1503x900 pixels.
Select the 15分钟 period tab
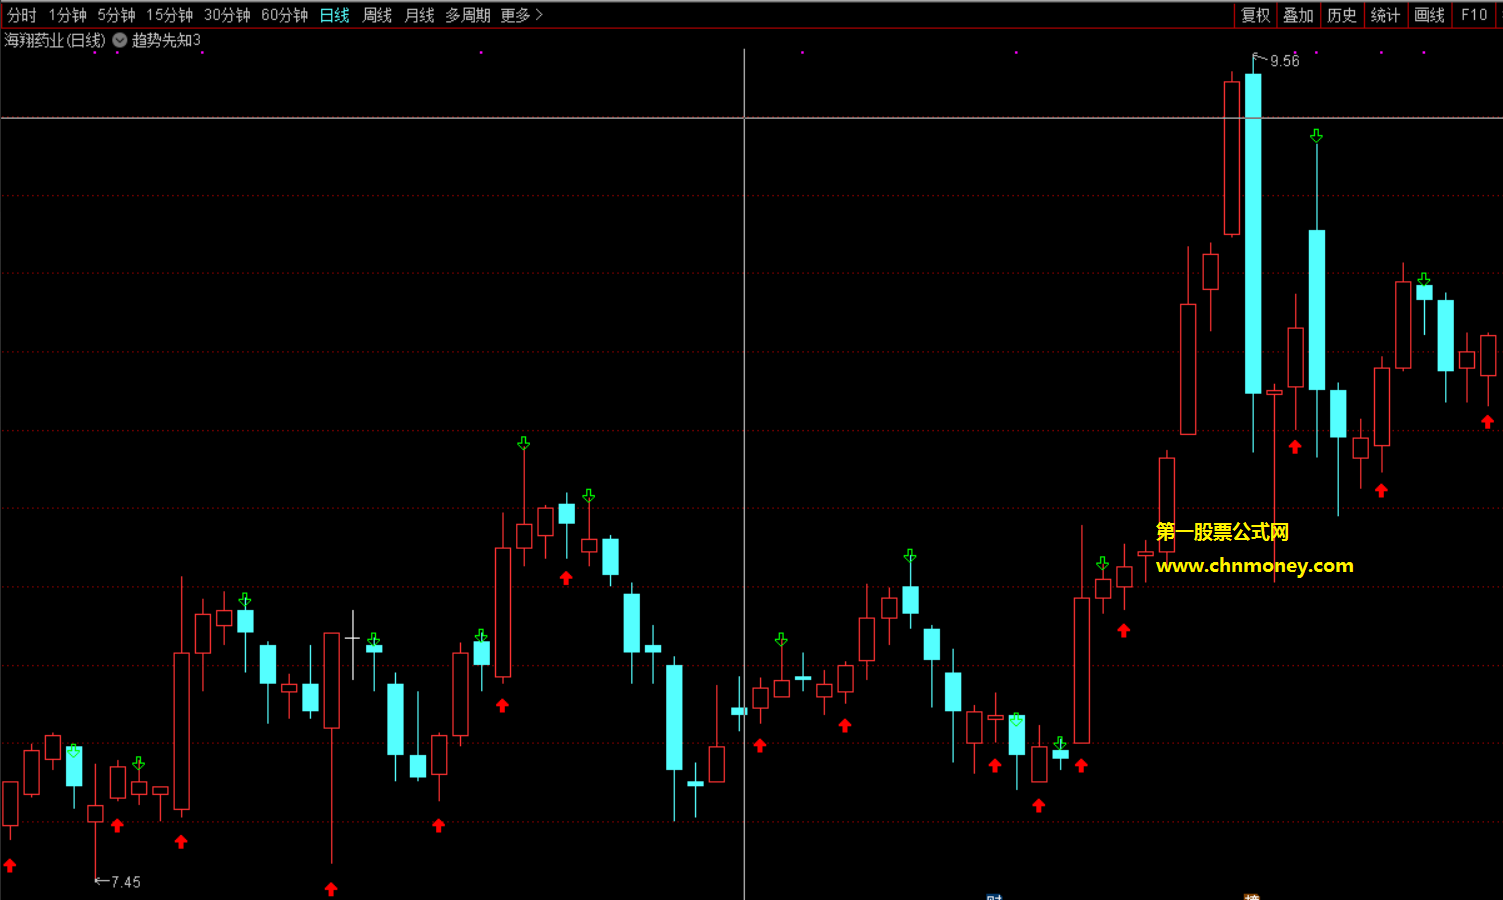[x=169, y=15]
